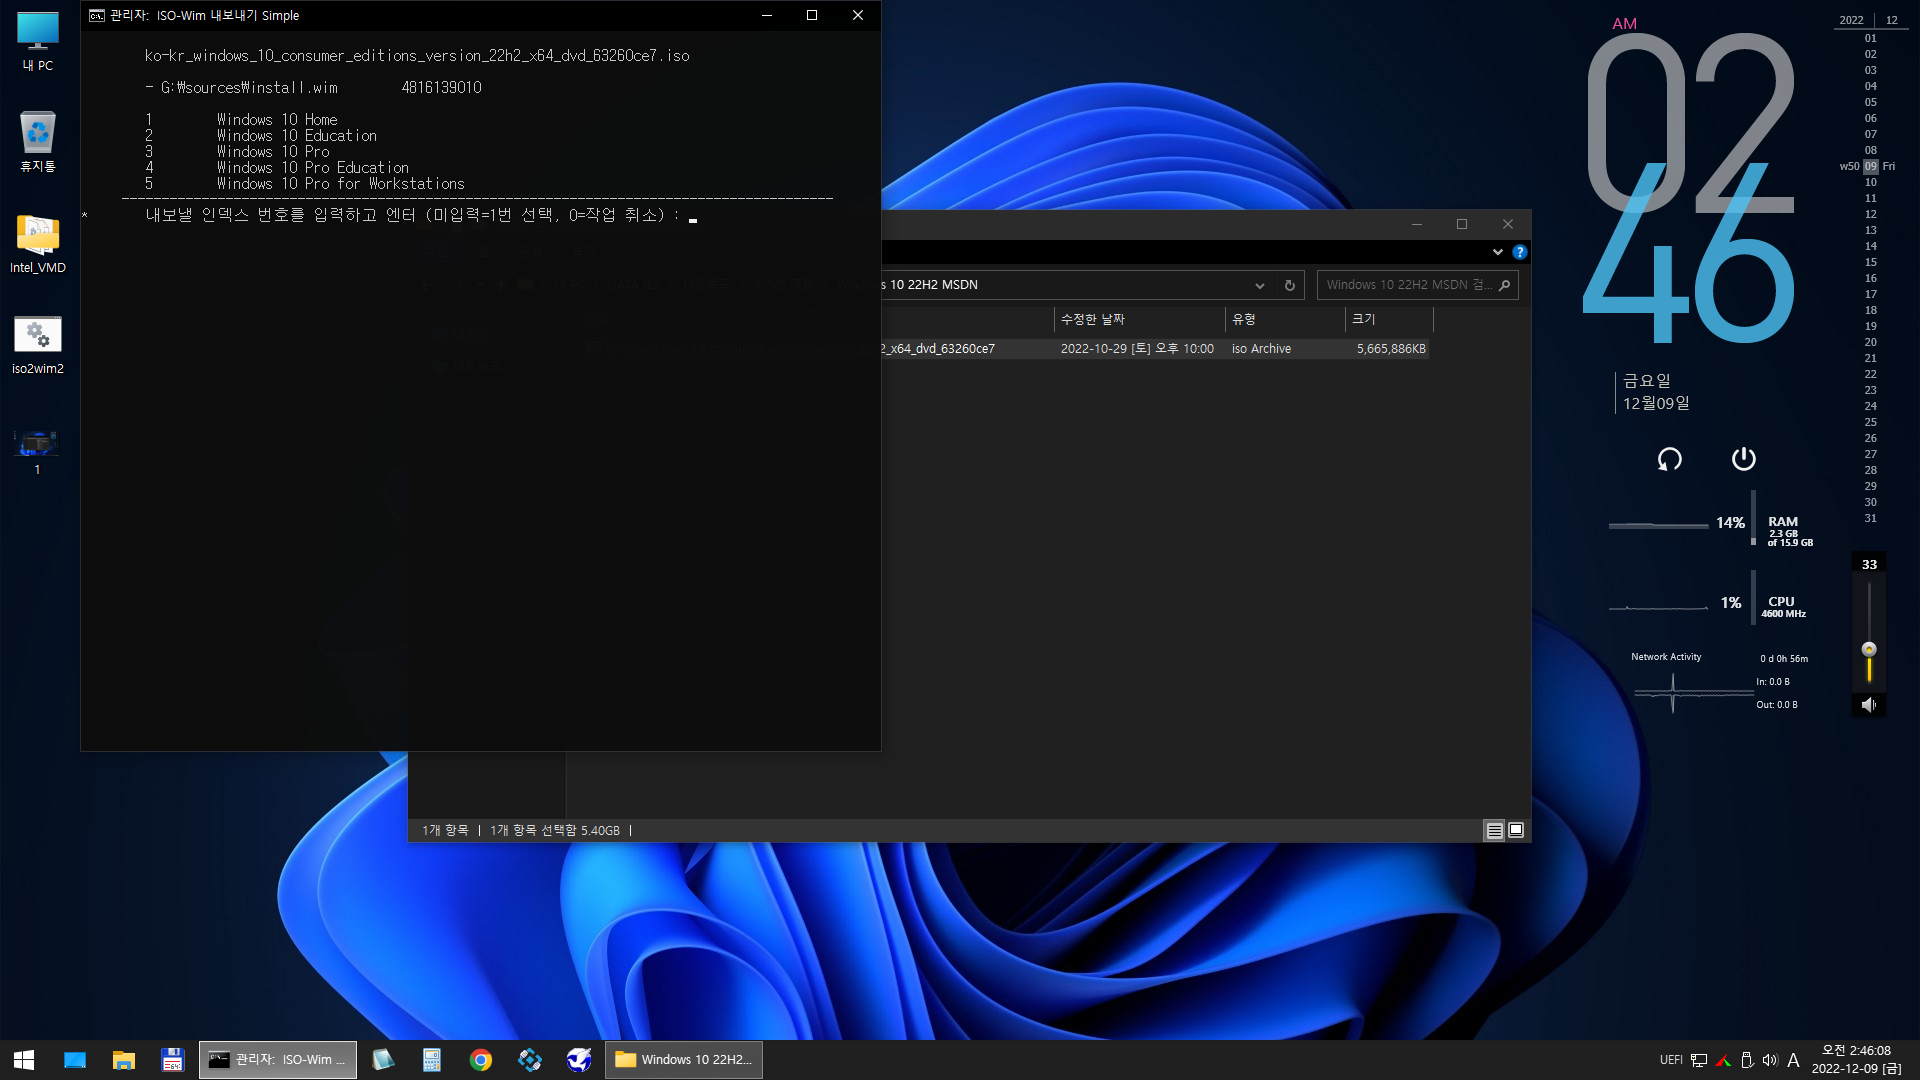Select day 15 in the calendar widget
This screenshot has width=1920, height=1080.
[1870, 262]
